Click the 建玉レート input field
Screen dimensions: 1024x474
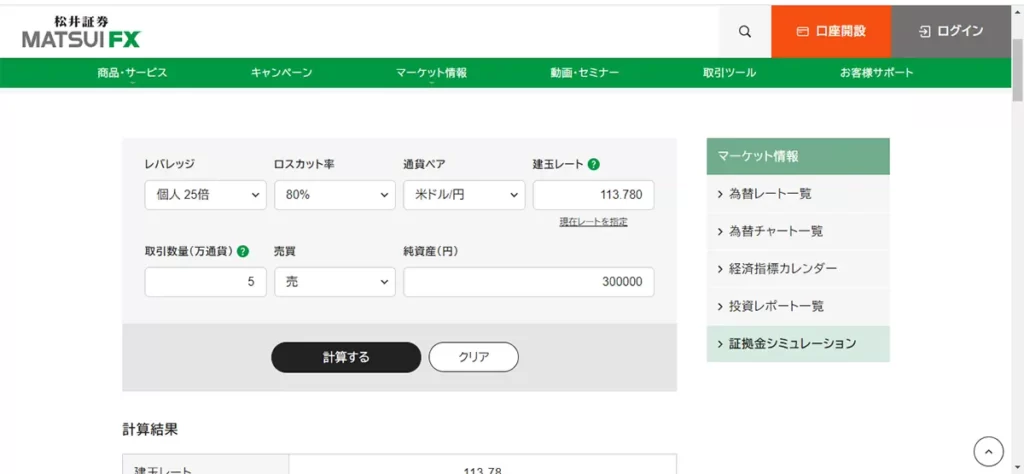(593, 195)
